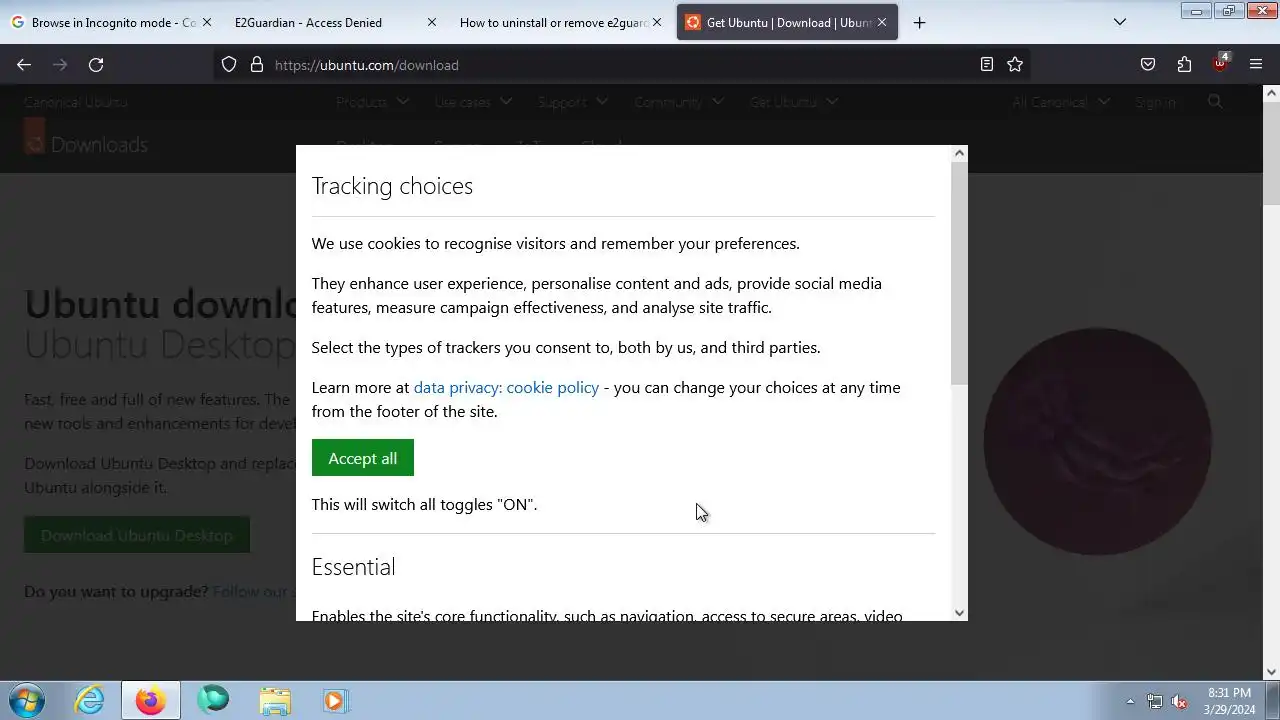Click the Firefox taskbar icon
1280x720 pixels.
click(x=151, y=700)
